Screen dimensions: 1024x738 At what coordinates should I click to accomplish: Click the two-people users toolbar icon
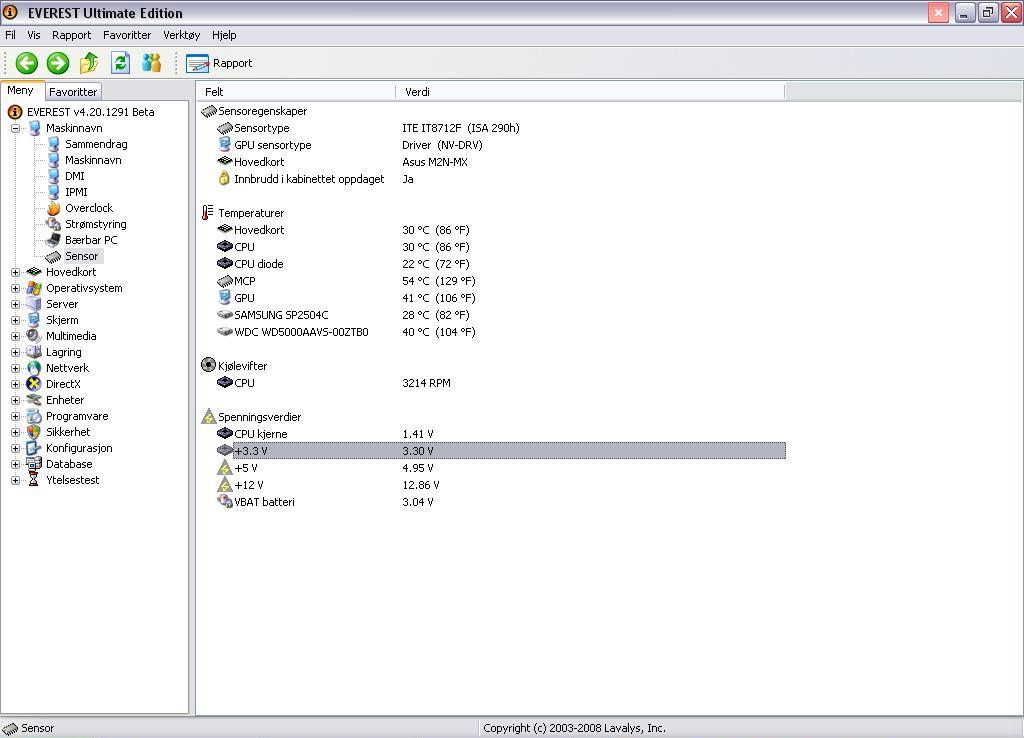coord(152,63)
